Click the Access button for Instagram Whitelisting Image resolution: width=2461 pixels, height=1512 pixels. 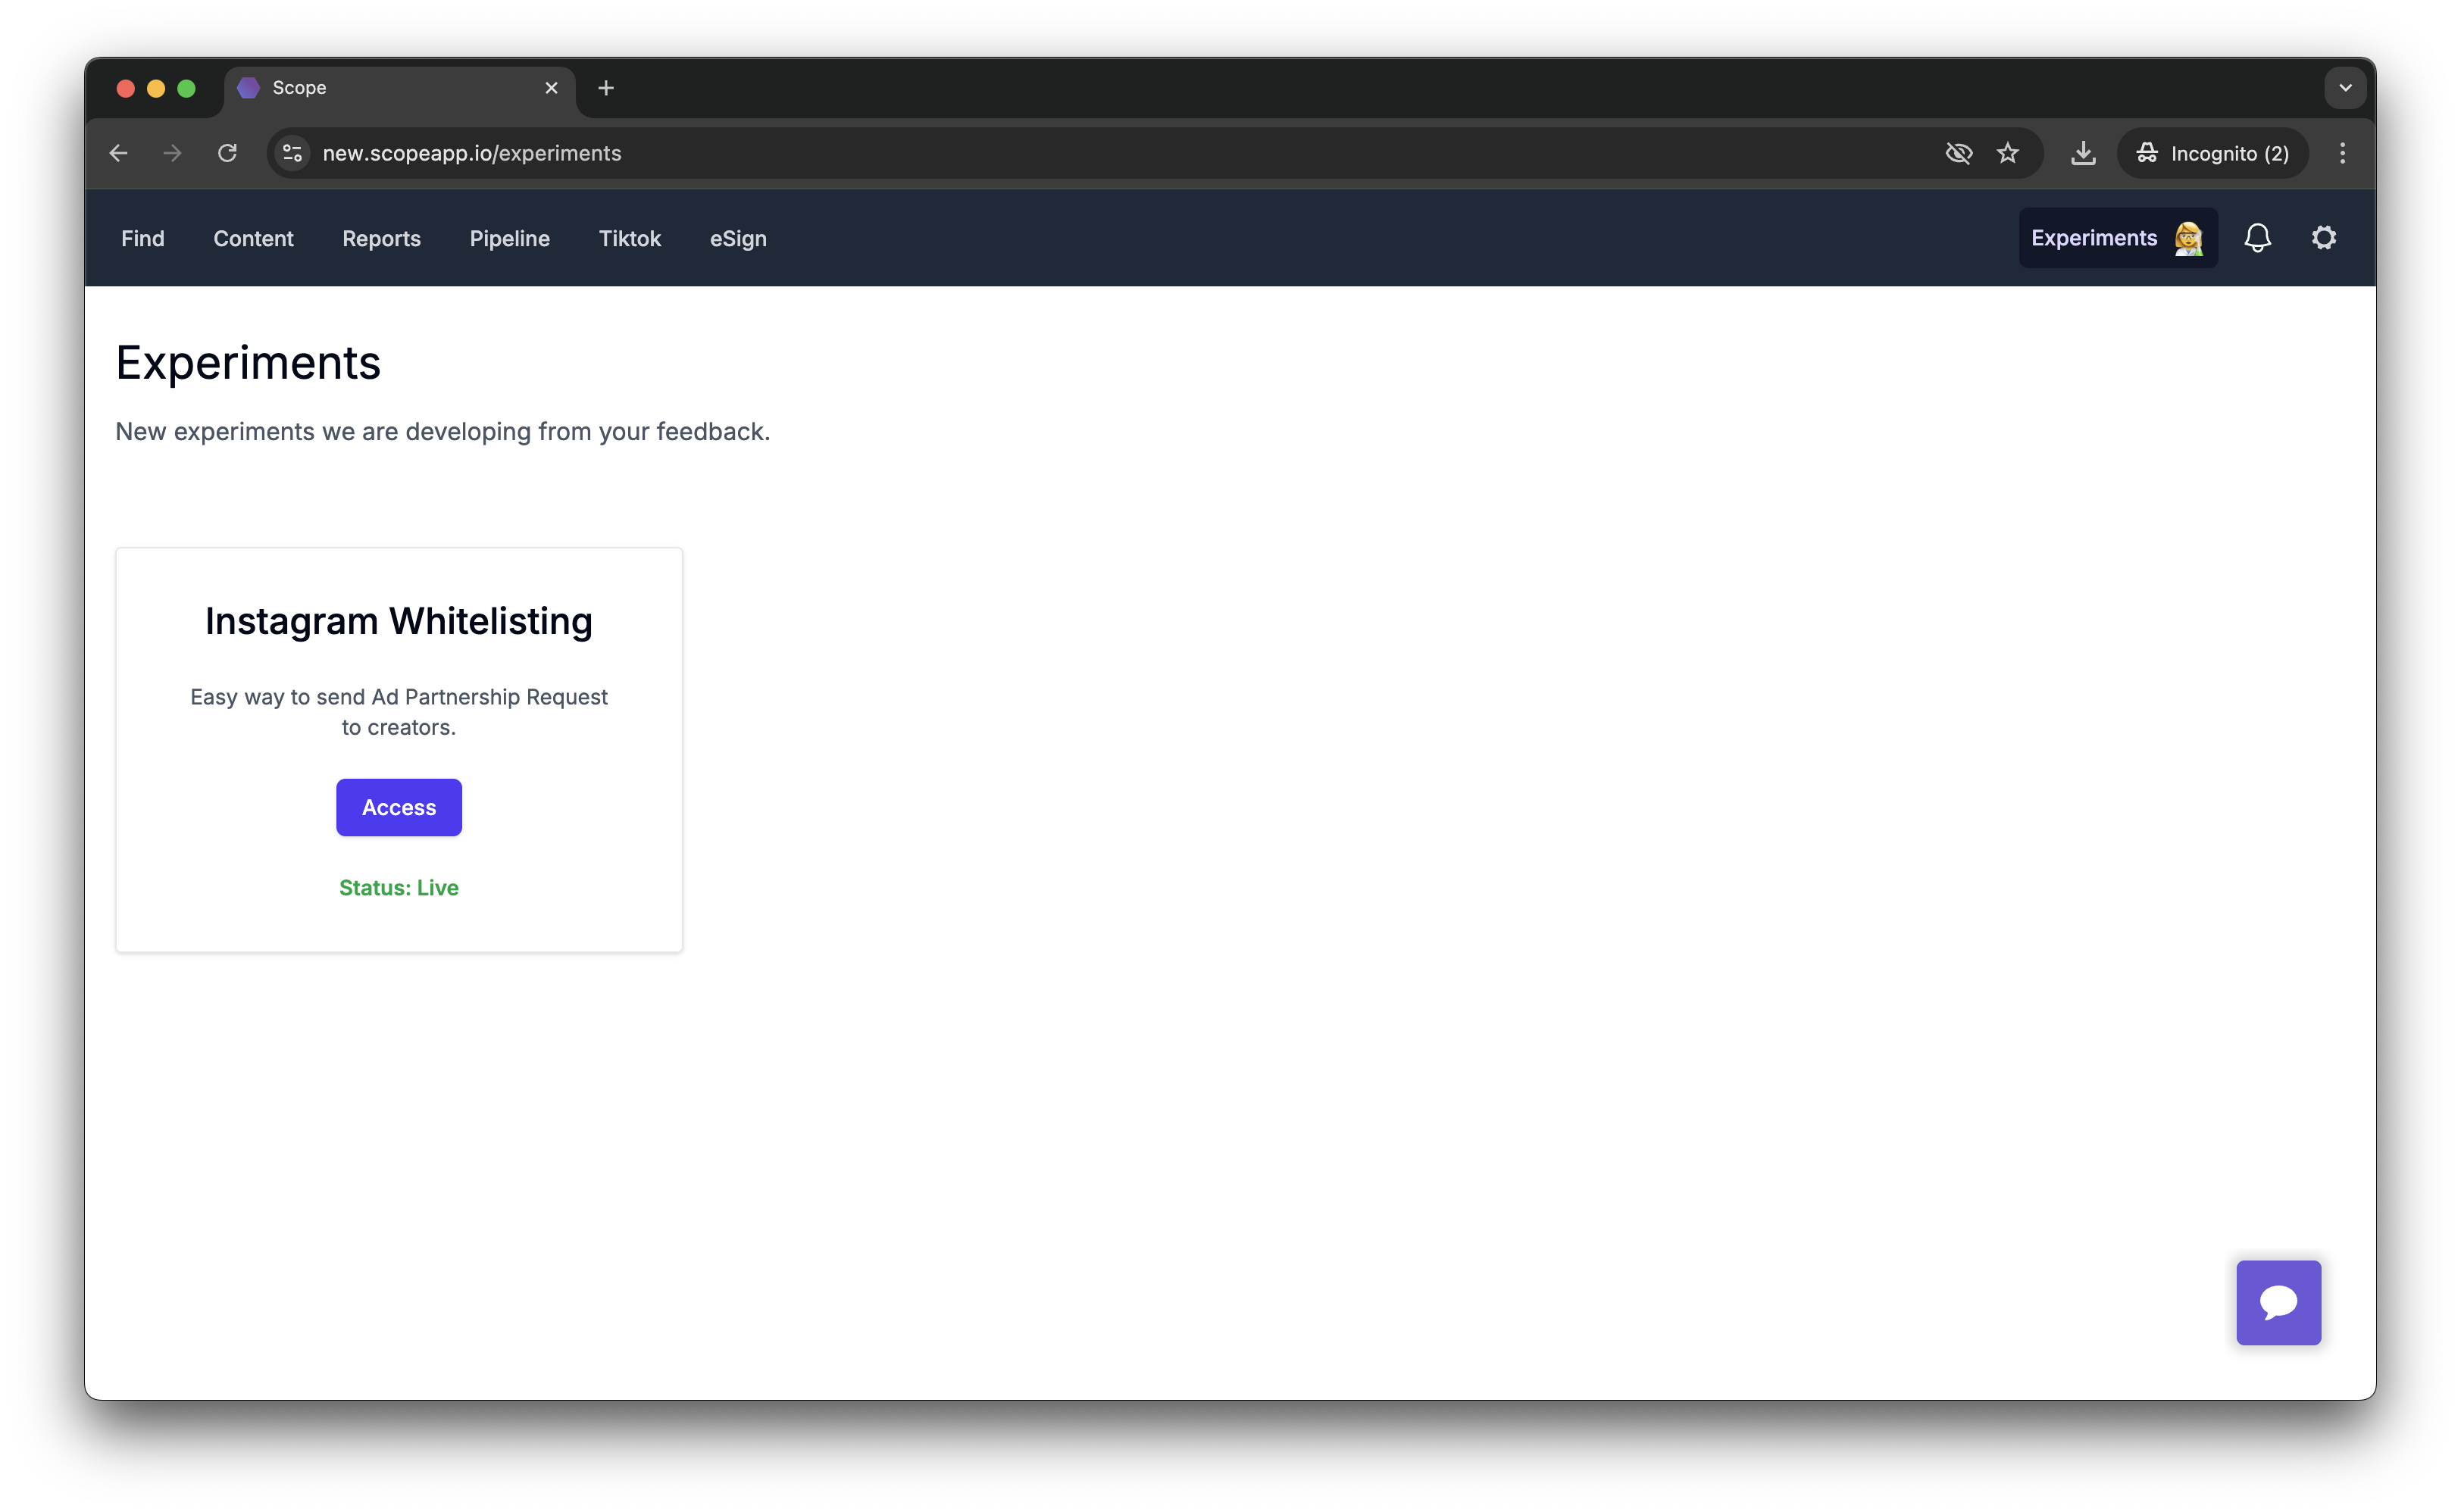click(398, 807)
